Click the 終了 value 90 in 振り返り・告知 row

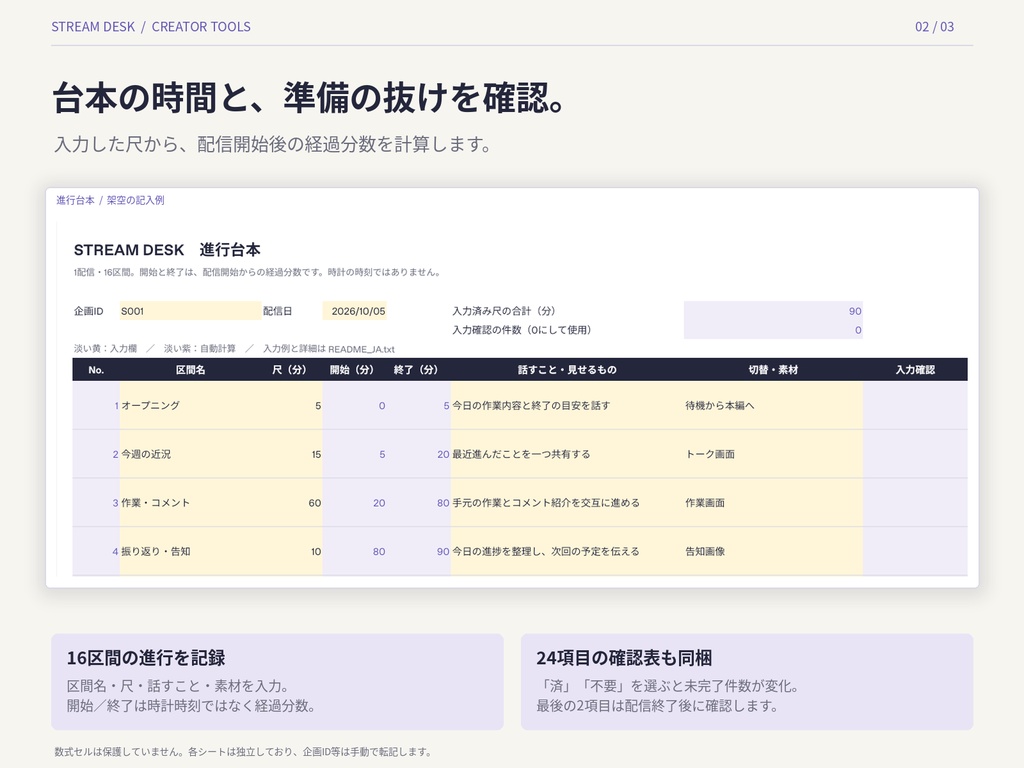pos(419,551)
